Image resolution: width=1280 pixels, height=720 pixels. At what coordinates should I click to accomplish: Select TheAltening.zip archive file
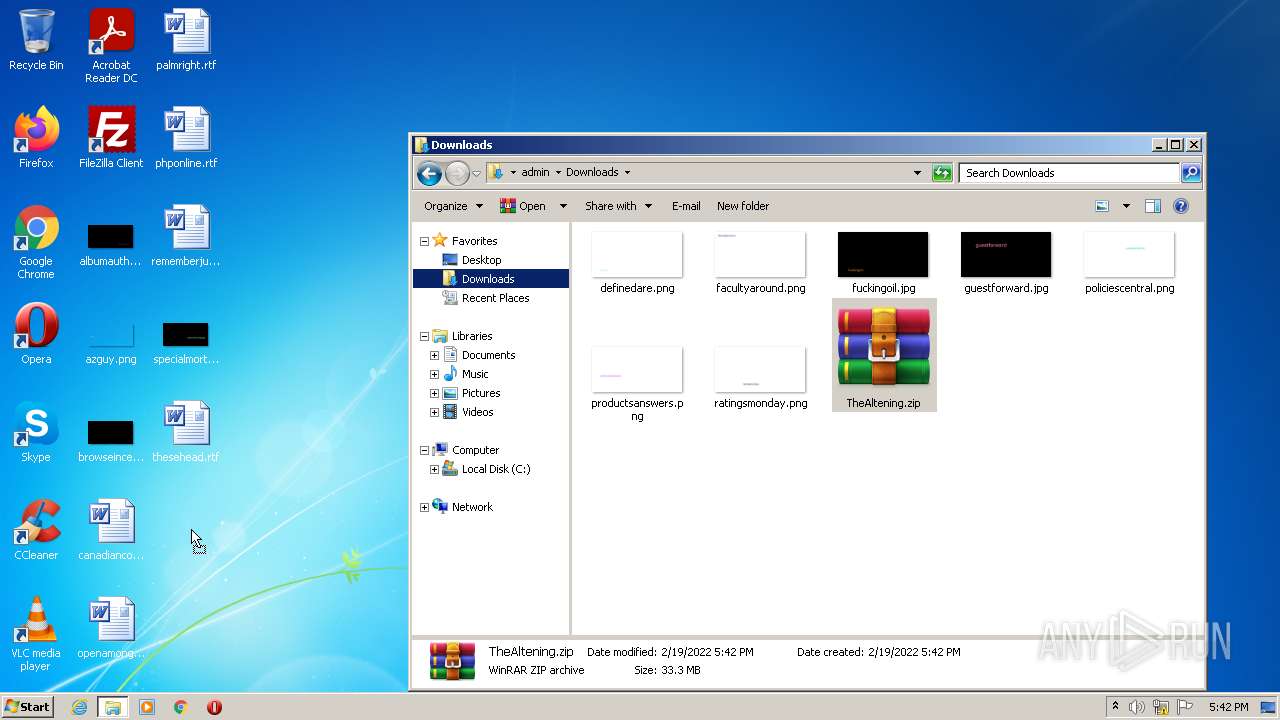[884, 355]
